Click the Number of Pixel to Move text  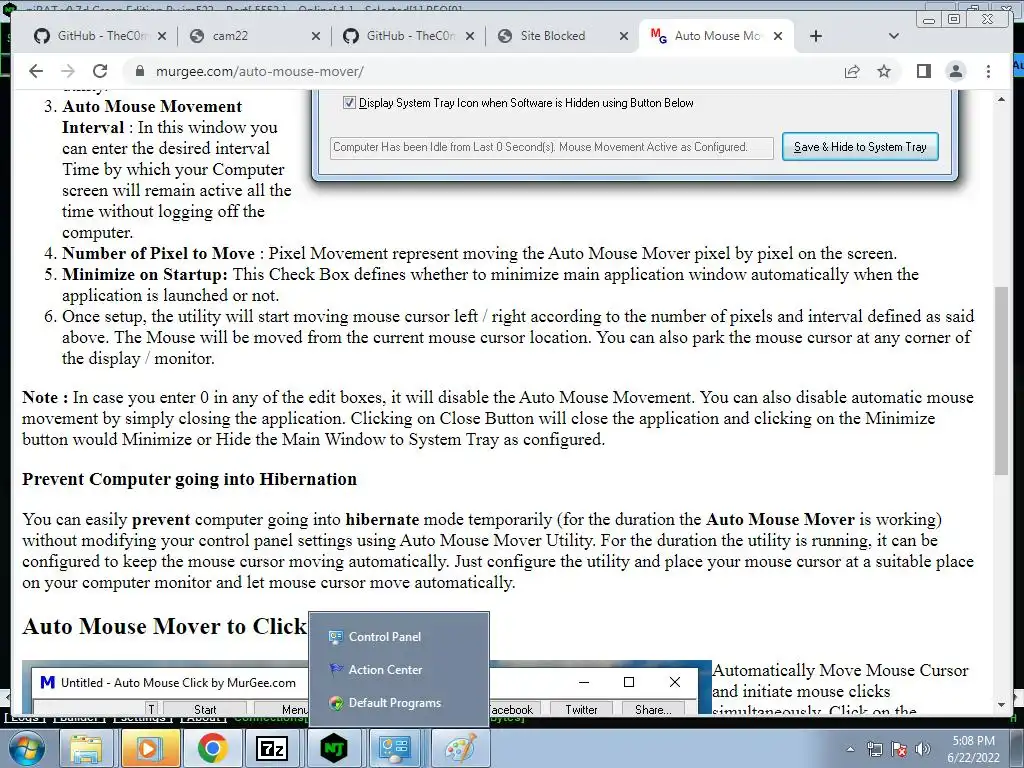coord(479,253)
